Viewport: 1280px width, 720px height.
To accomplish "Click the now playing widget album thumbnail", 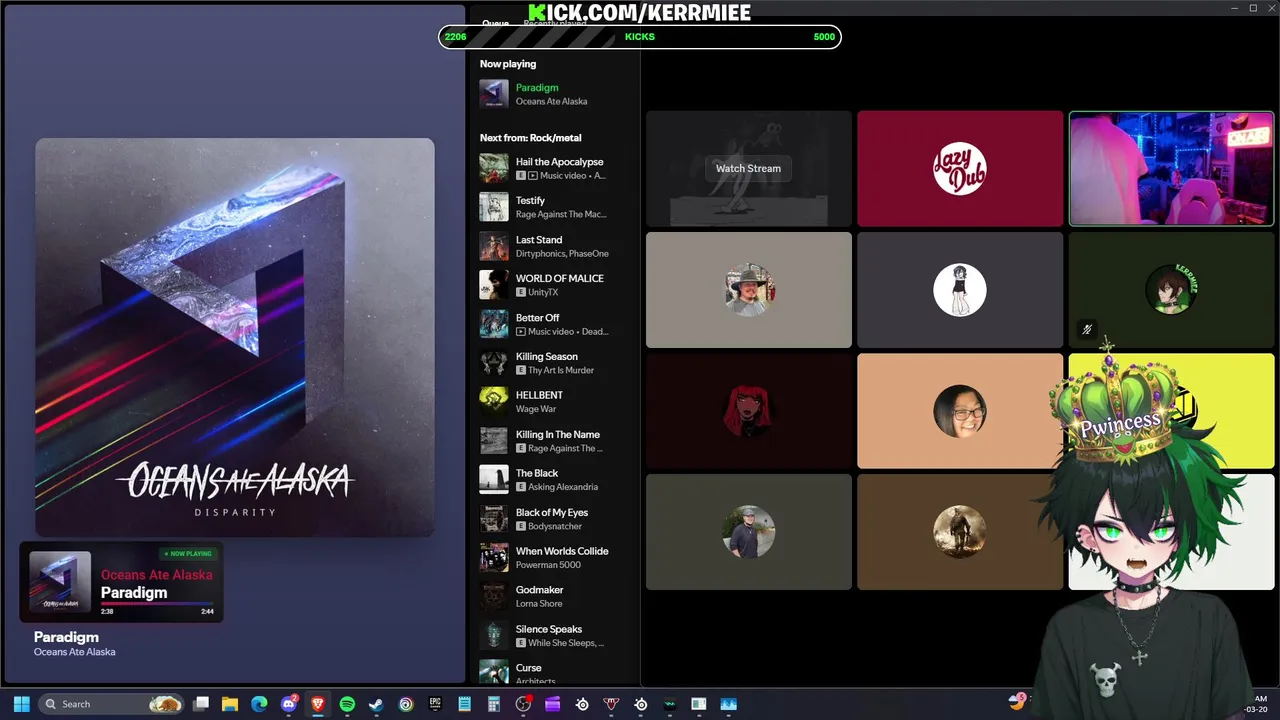I will point(60,581).
